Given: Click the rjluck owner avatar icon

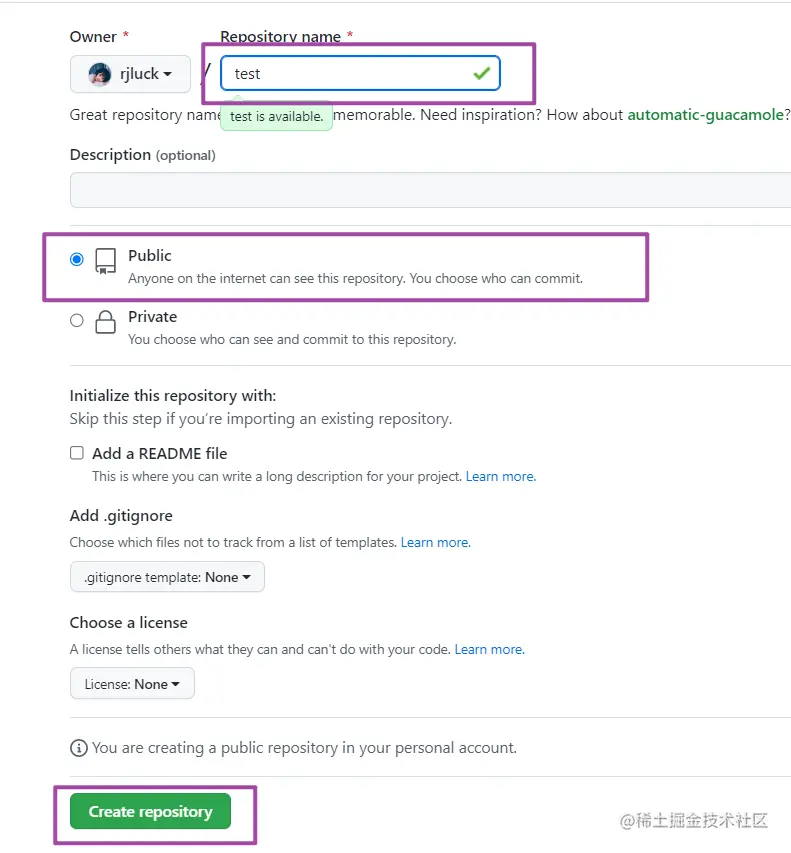Looking at the screenshot, I should [99, 74].
